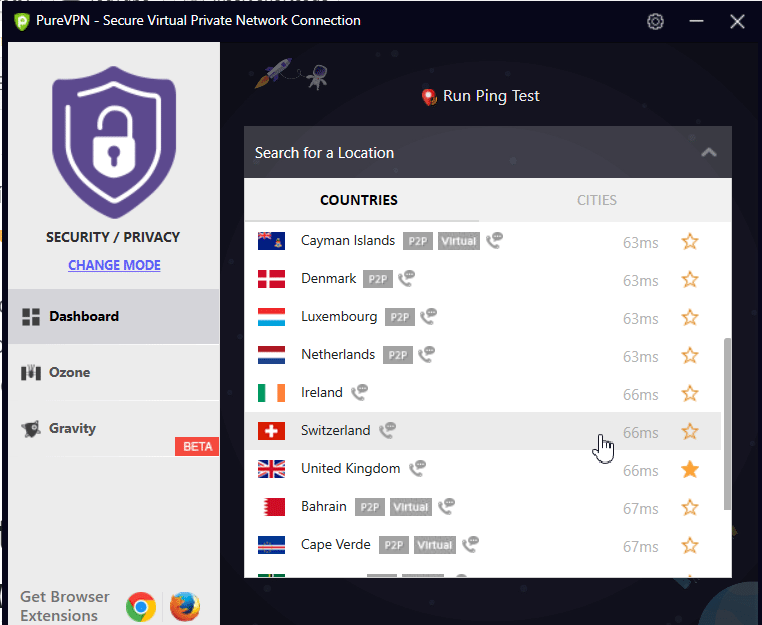Favorite Bahrain with its star
Viewport: 762px width, 625px height.
coord(690,507)
